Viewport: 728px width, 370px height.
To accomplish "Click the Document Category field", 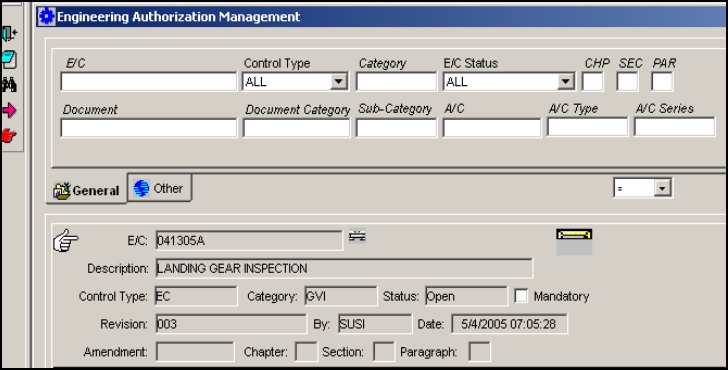I will [296, 128].
